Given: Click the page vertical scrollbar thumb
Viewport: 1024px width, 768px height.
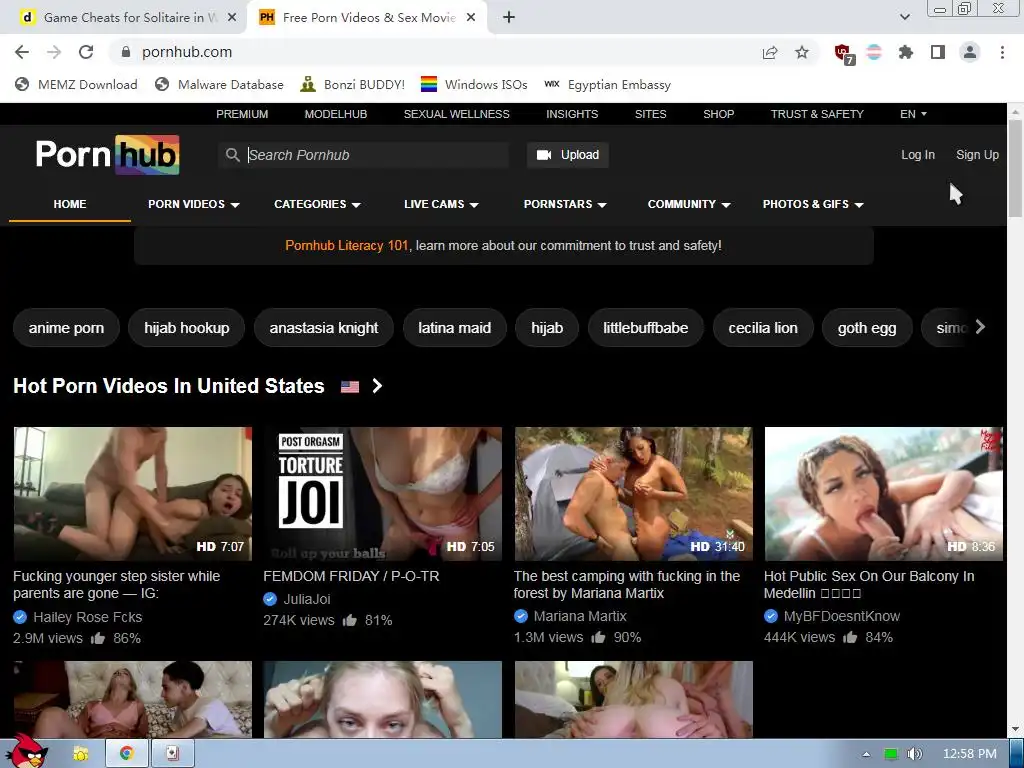Looking at the screenshot, I should coord(1015,168).
